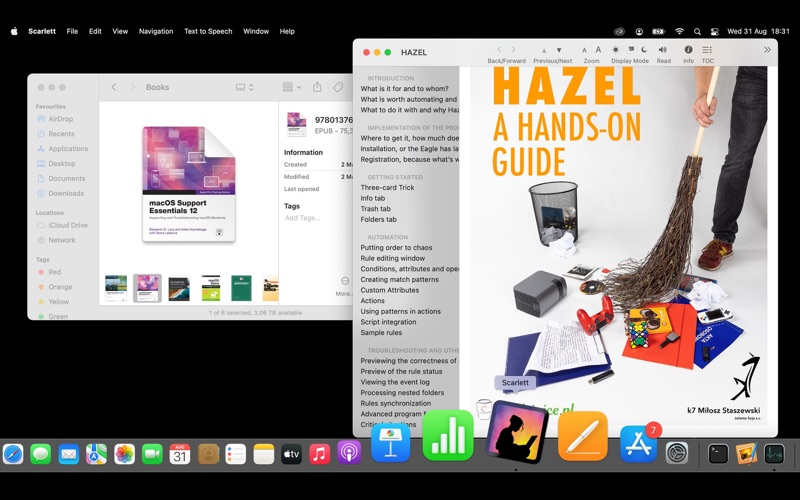Open the File menu
This screenshot has height=500, width=800.
tap(72, 31)
